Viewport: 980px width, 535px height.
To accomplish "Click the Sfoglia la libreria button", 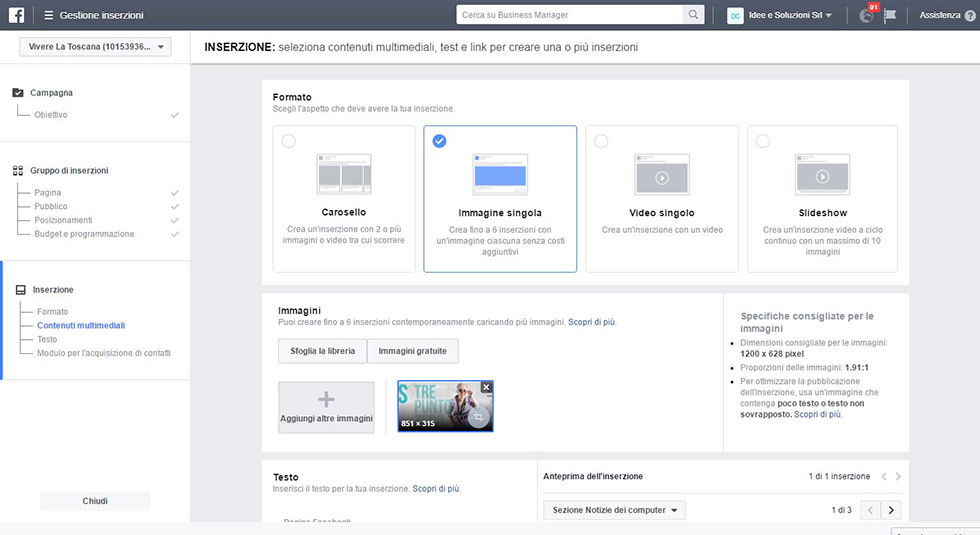I will (322, 351).
